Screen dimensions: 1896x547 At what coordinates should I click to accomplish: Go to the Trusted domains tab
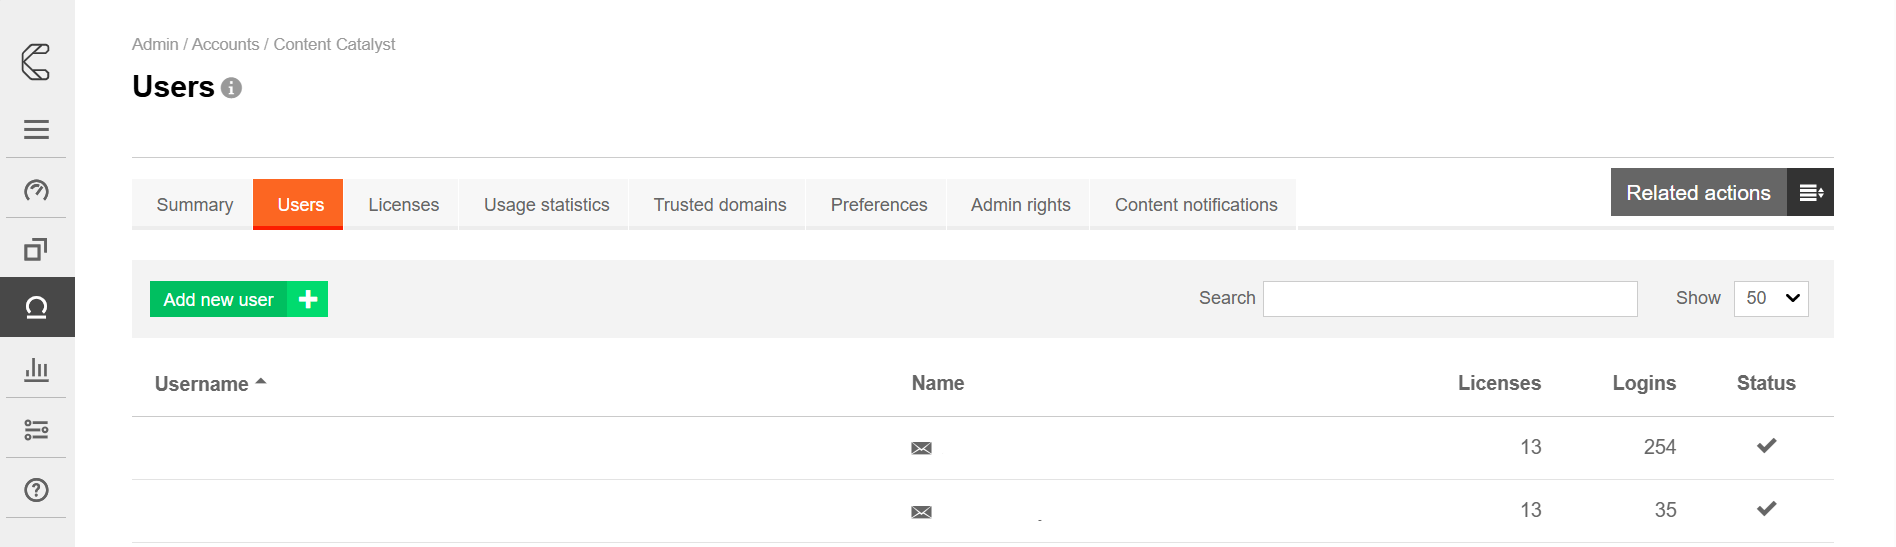click(719, 205)
